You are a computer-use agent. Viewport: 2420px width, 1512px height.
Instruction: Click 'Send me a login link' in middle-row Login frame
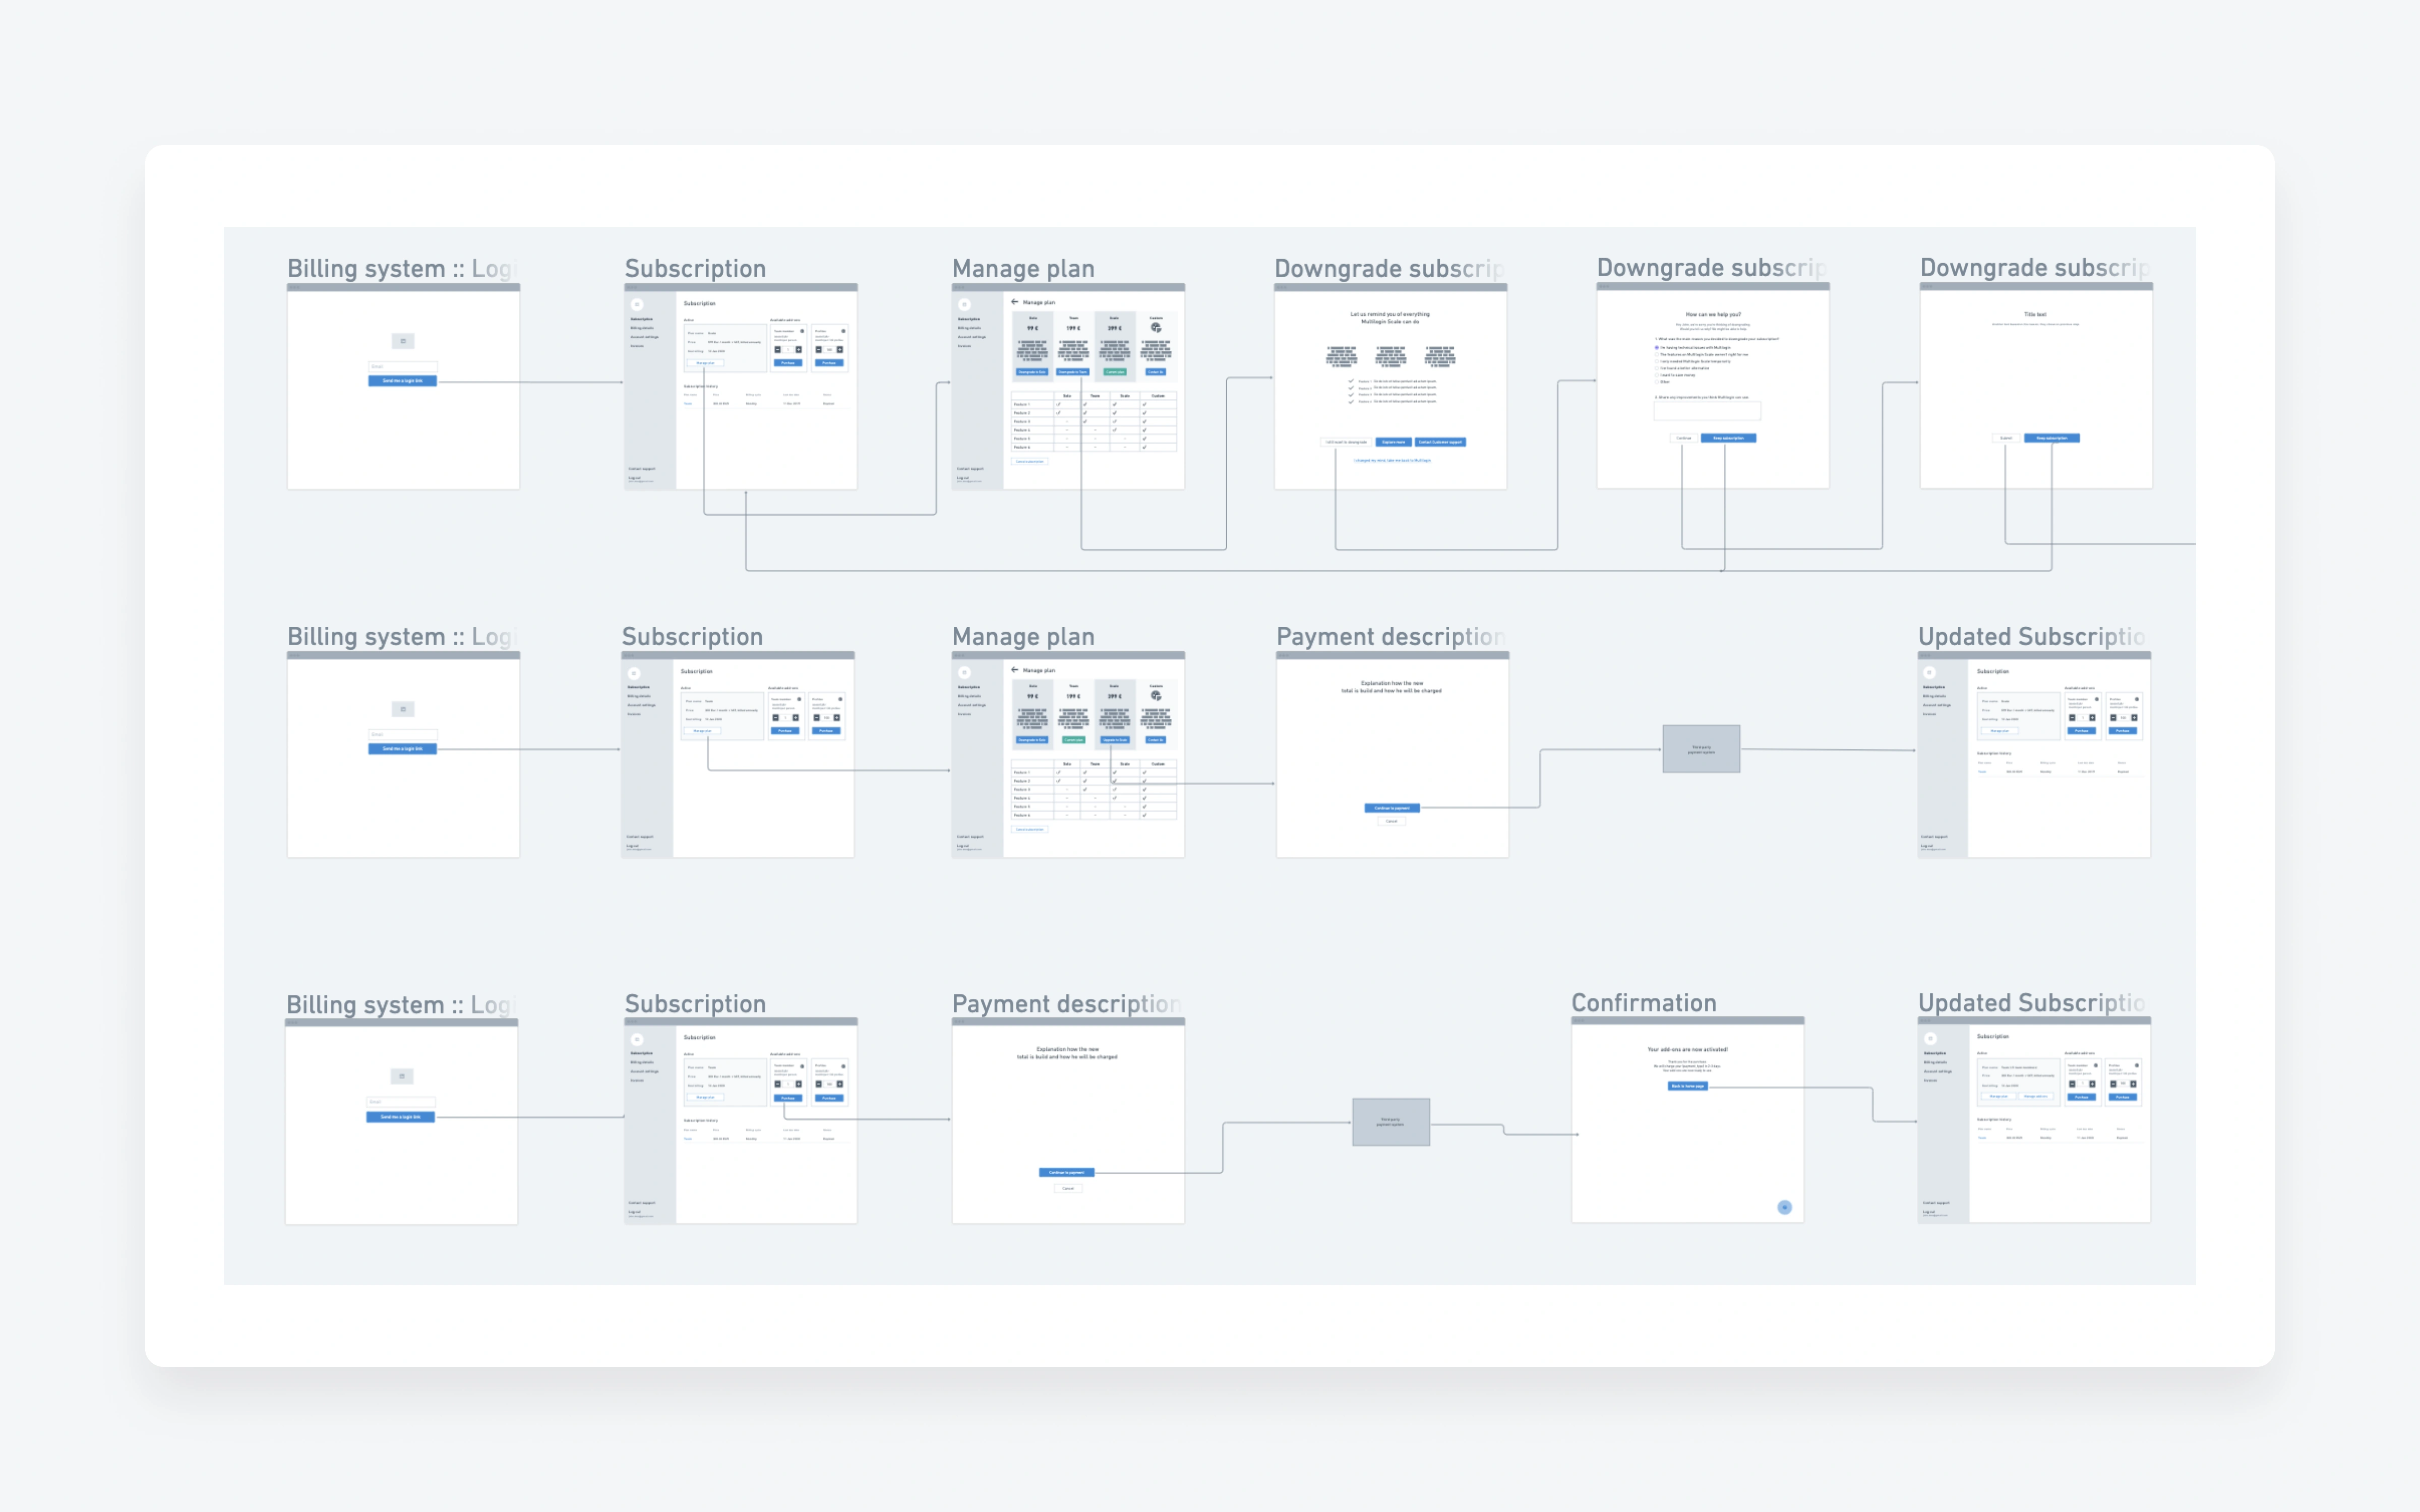[x=403, y=749]
